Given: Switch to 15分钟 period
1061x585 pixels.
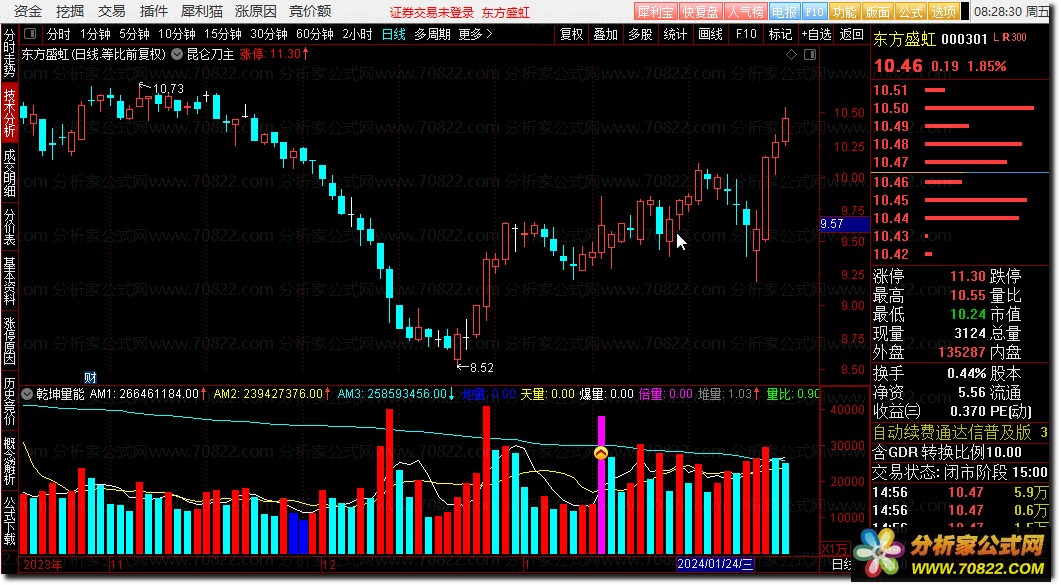Looking at the screenshot, I should click(x=223, y=34).
